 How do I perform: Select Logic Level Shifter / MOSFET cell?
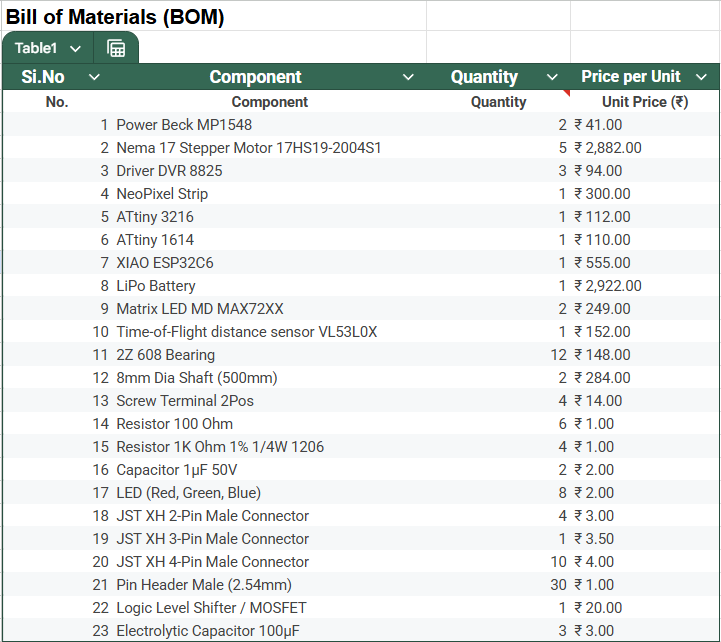tap(269, 608)
